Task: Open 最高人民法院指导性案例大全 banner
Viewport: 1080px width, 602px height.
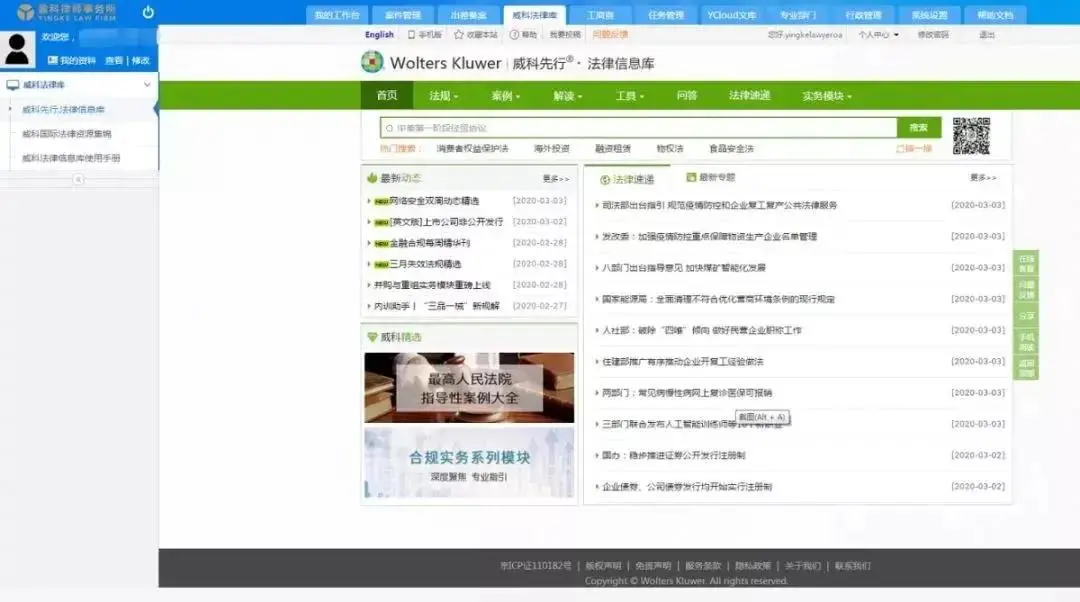Action: click(x=469, y=388)
